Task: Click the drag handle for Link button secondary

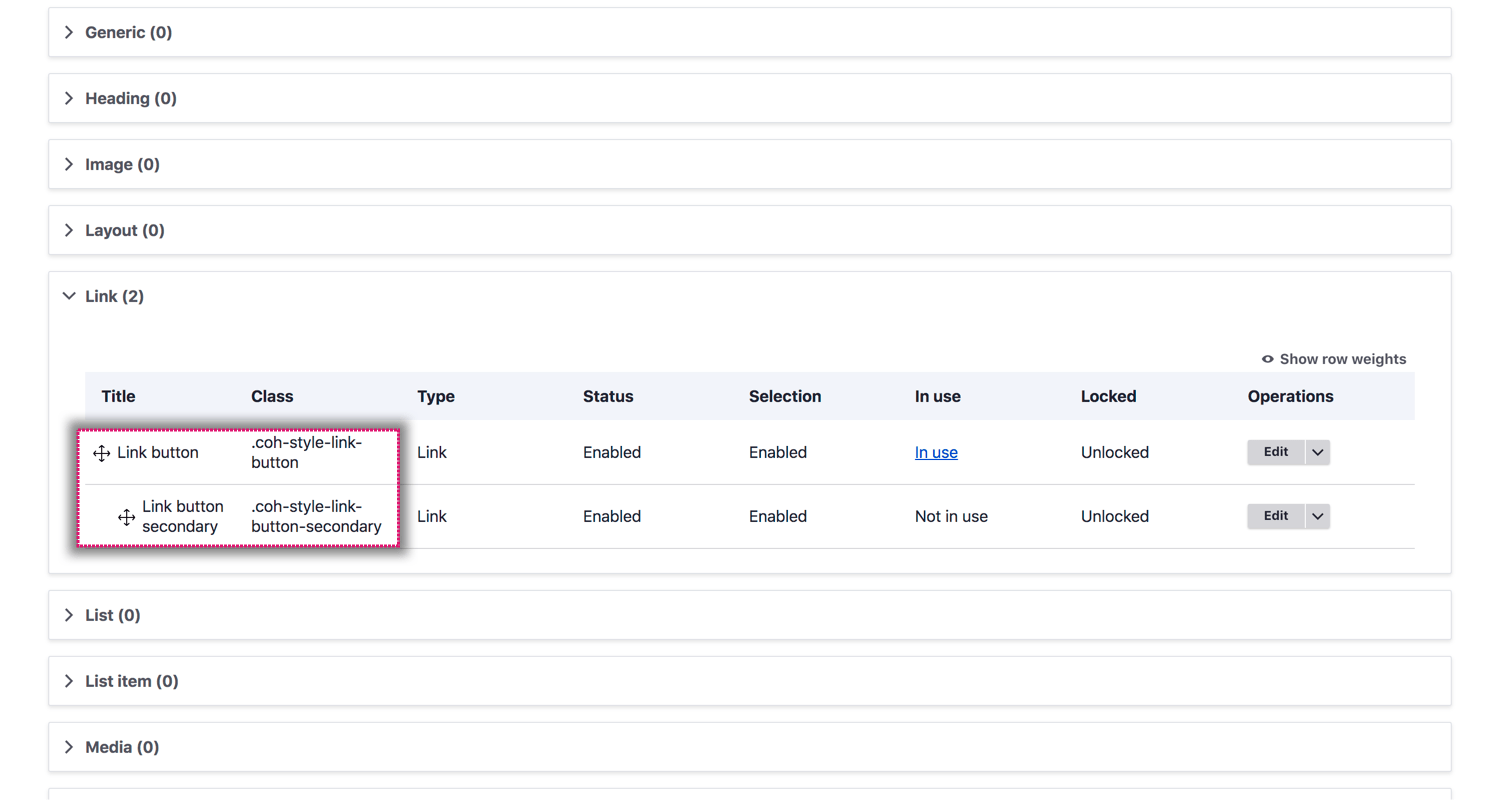Action: click(126, 517)
